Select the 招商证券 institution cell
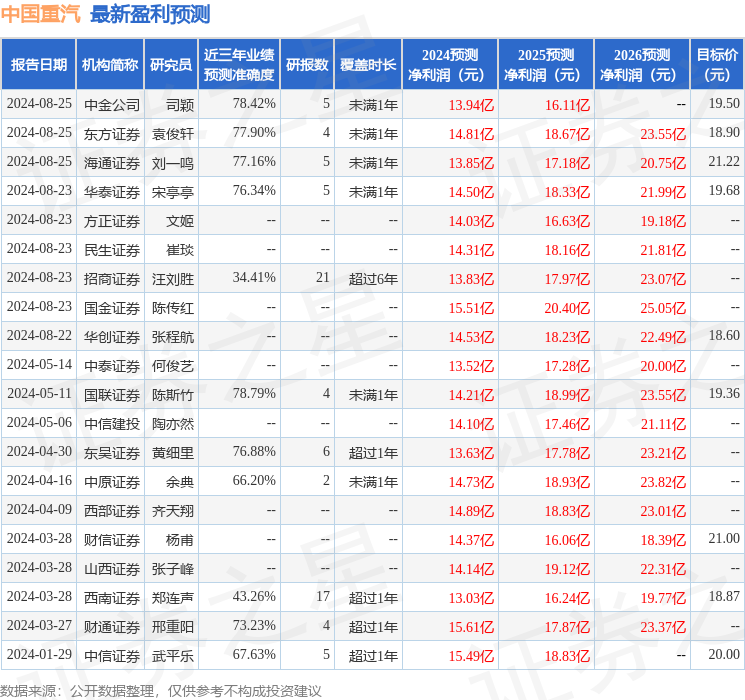 point(112,279)
